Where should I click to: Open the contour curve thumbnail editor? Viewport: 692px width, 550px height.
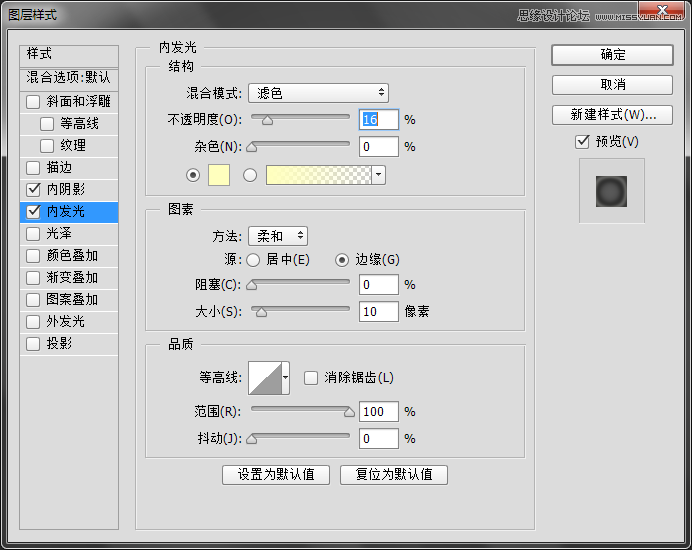click(x=265, y=378)
